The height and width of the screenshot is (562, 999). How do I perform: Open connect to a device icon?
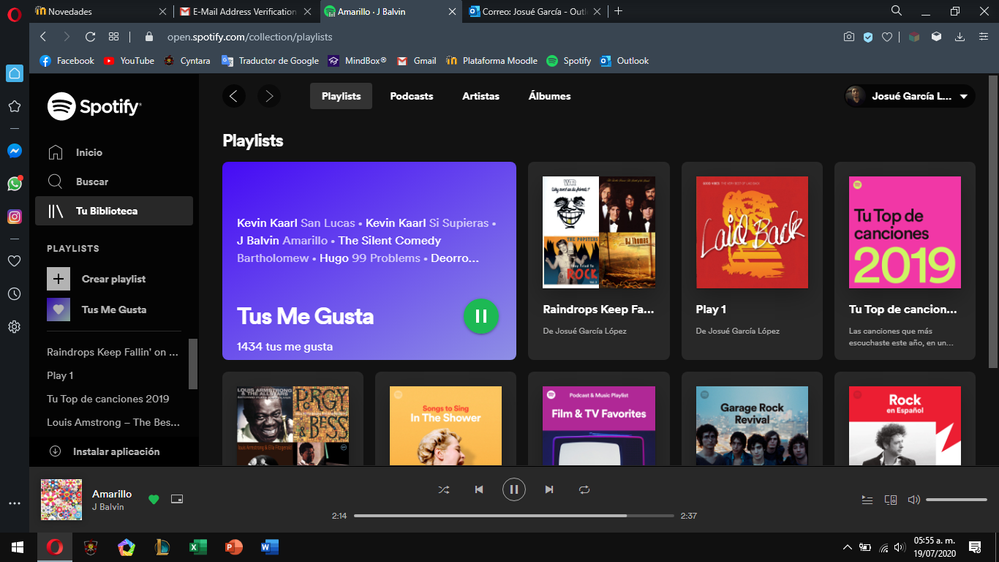click(x=891, y=500)
